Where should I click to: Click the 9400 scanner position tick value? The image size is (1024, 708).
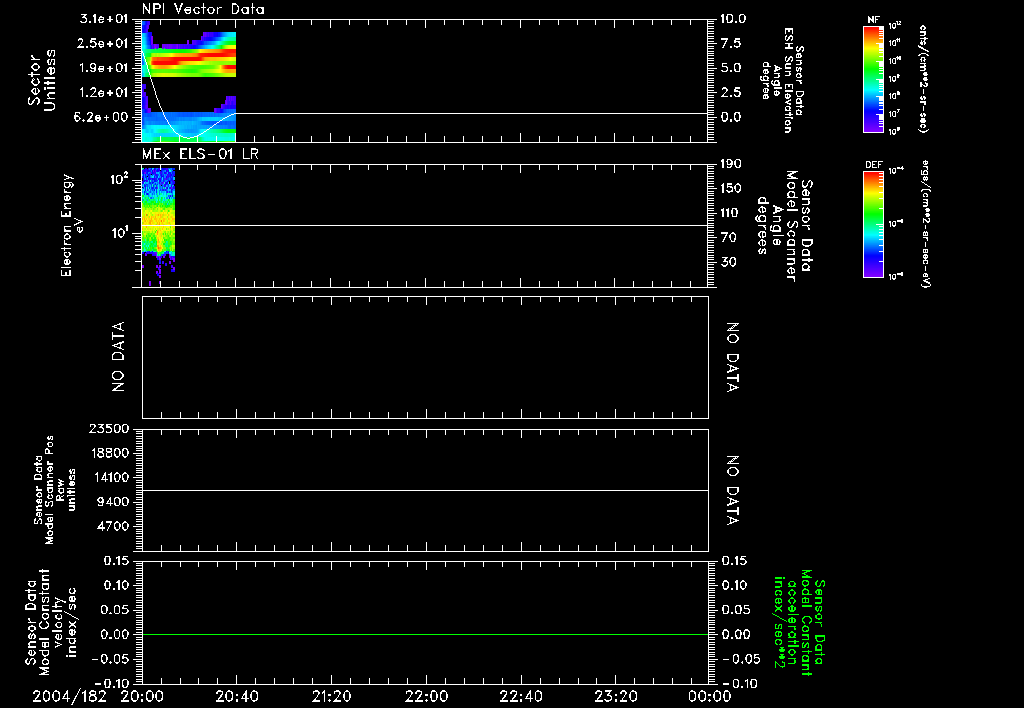(x=112, y=502)
